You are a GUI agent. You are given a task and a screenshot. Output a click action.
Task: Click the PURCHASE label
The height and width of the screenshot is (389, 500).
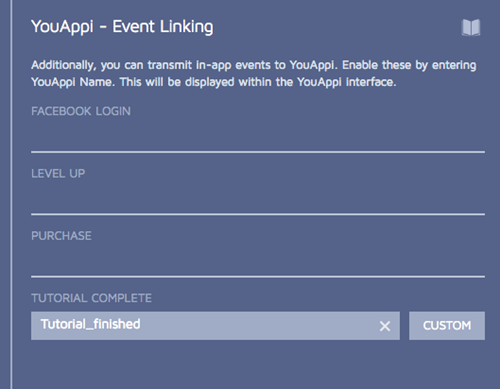click(61, 236)
